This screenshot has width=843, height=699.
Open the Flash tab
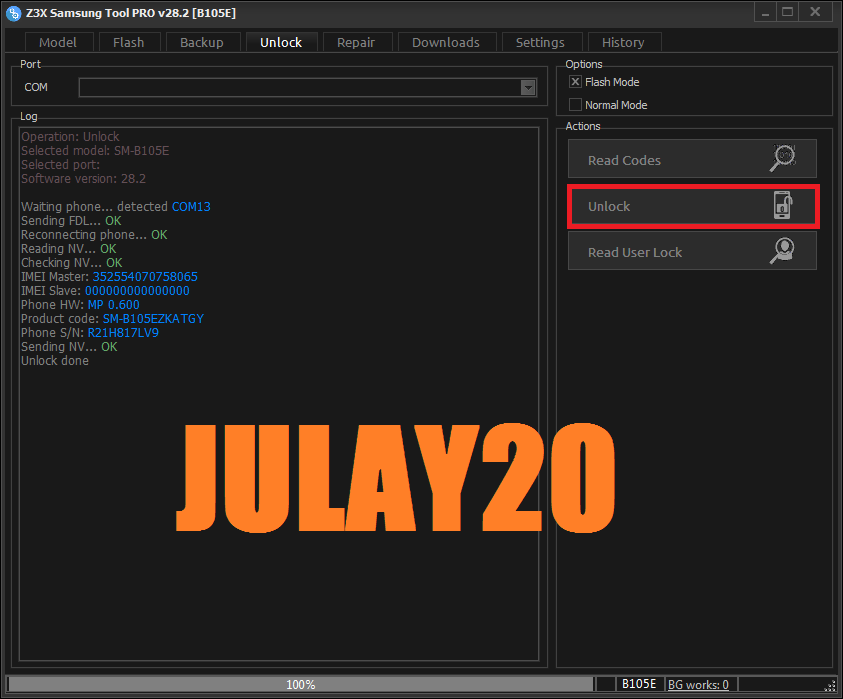129,42
